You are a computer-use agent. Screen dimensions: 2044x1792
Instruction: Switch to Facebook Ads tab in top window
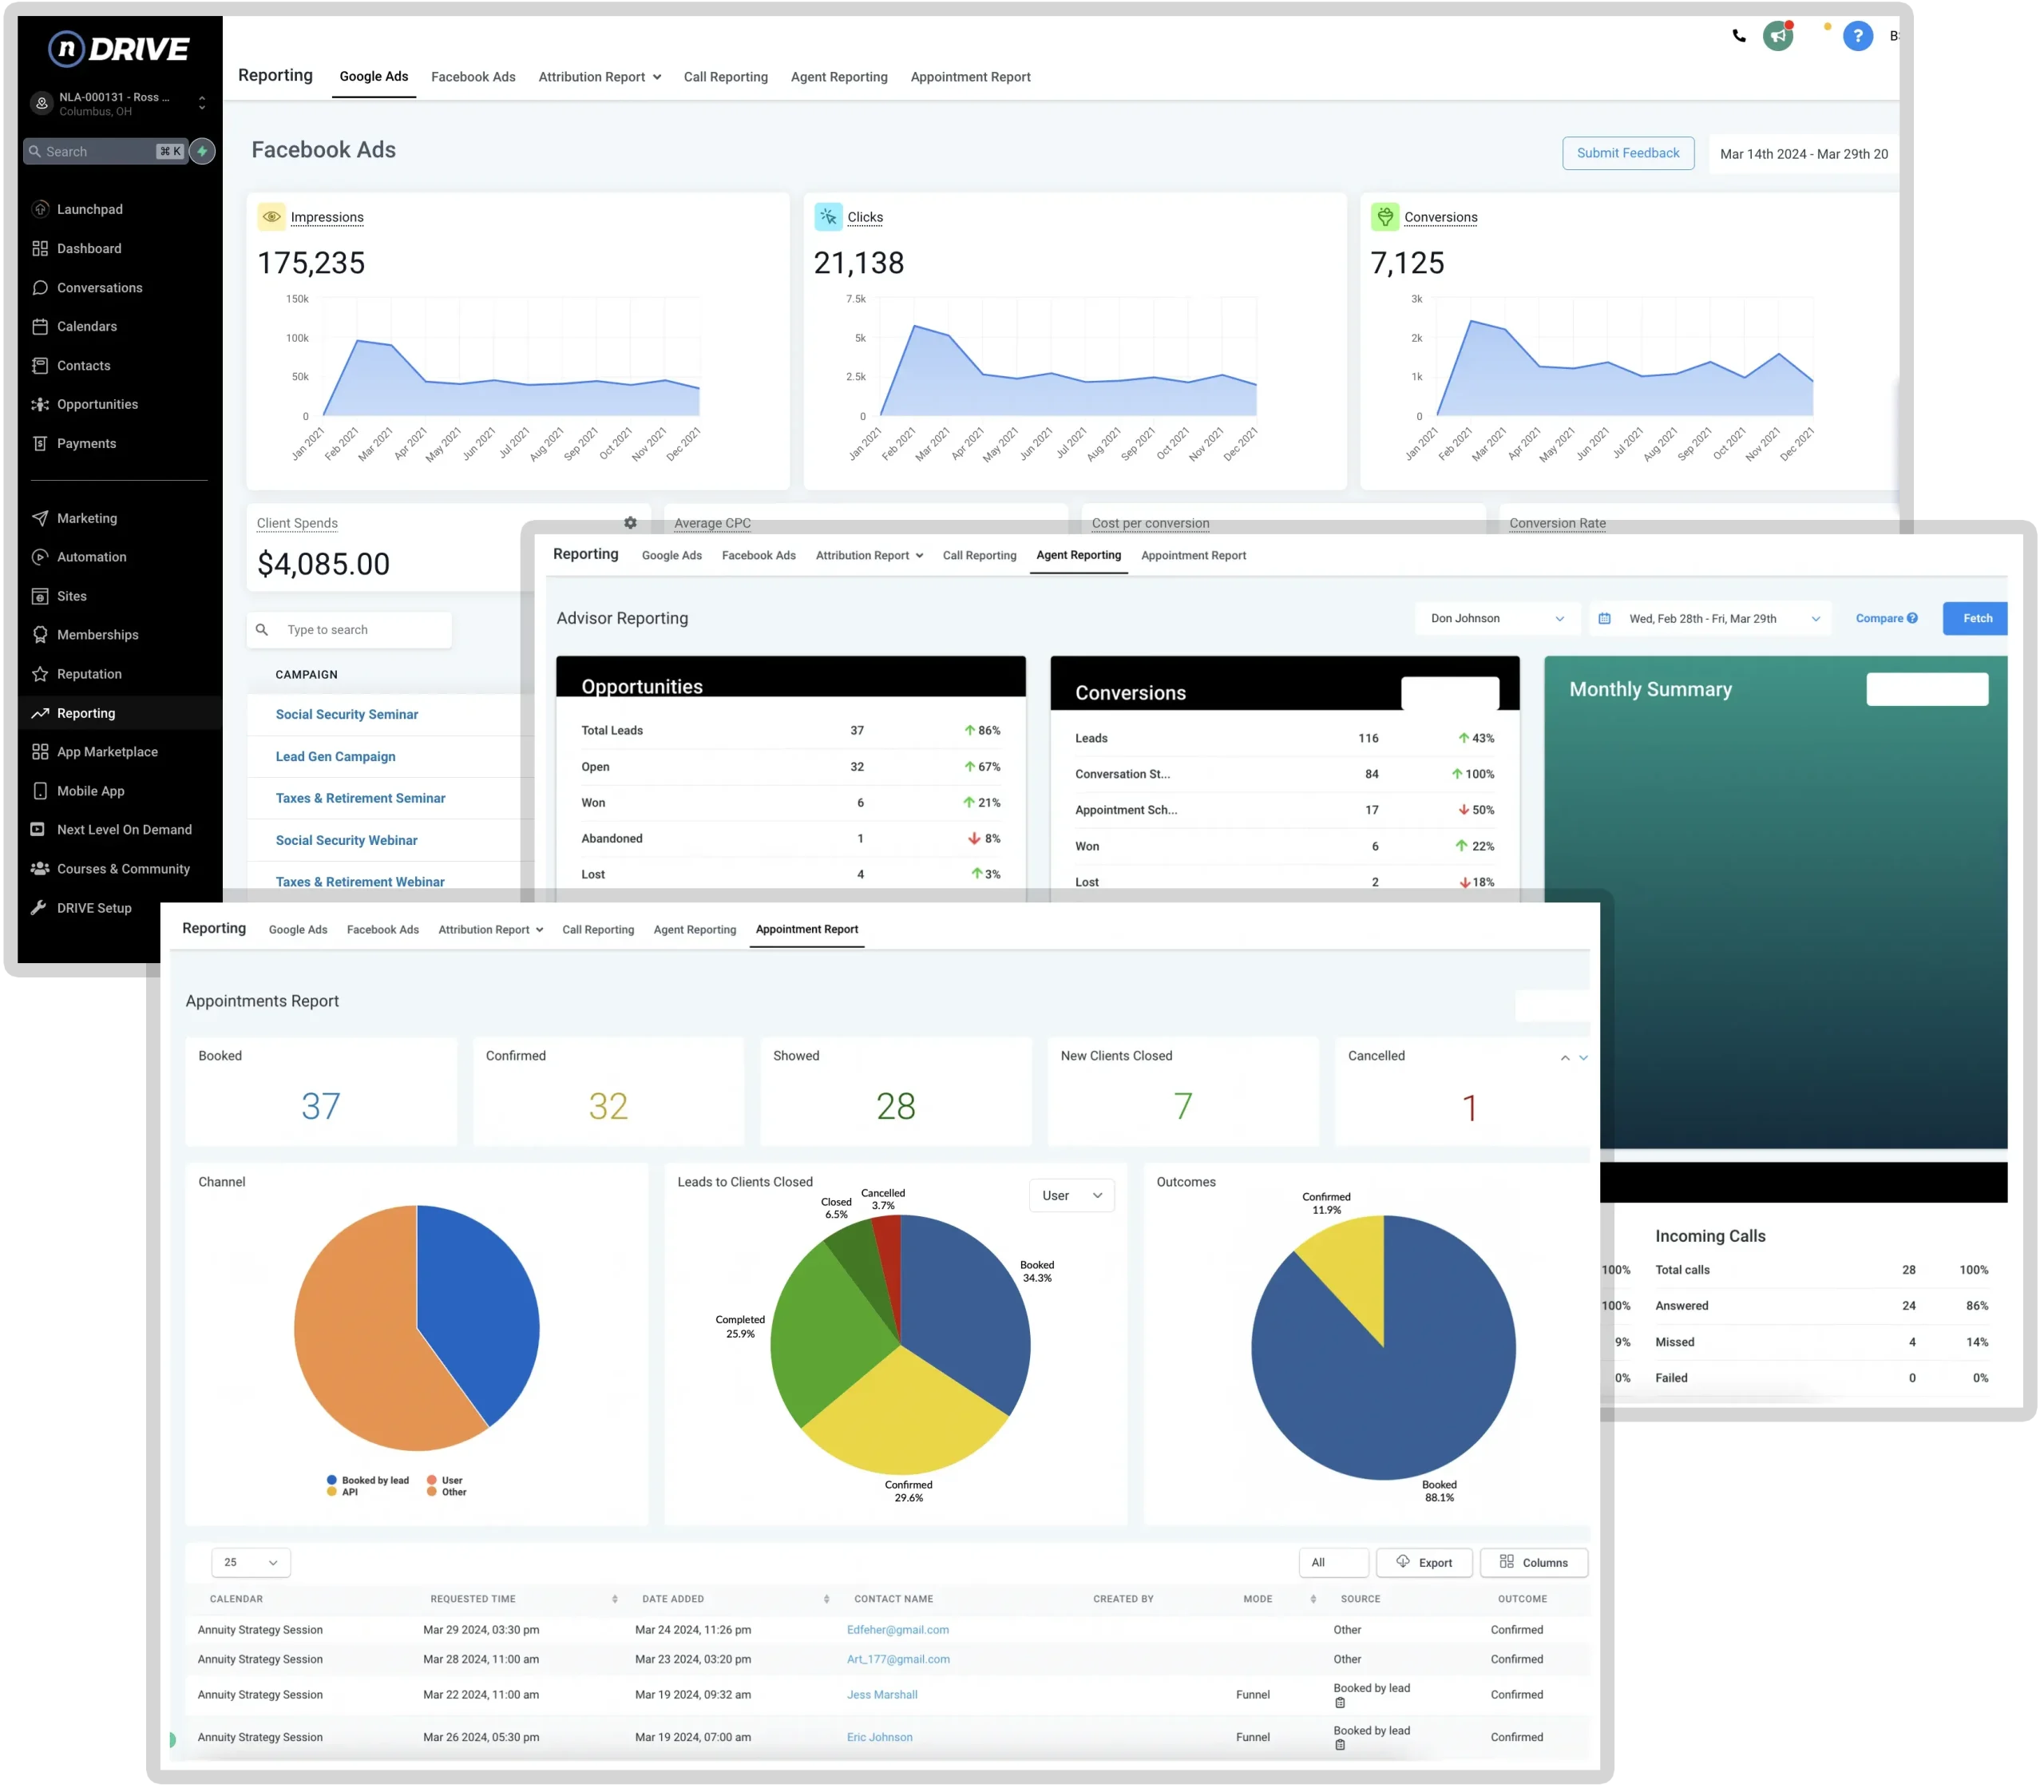click(473, 77)
